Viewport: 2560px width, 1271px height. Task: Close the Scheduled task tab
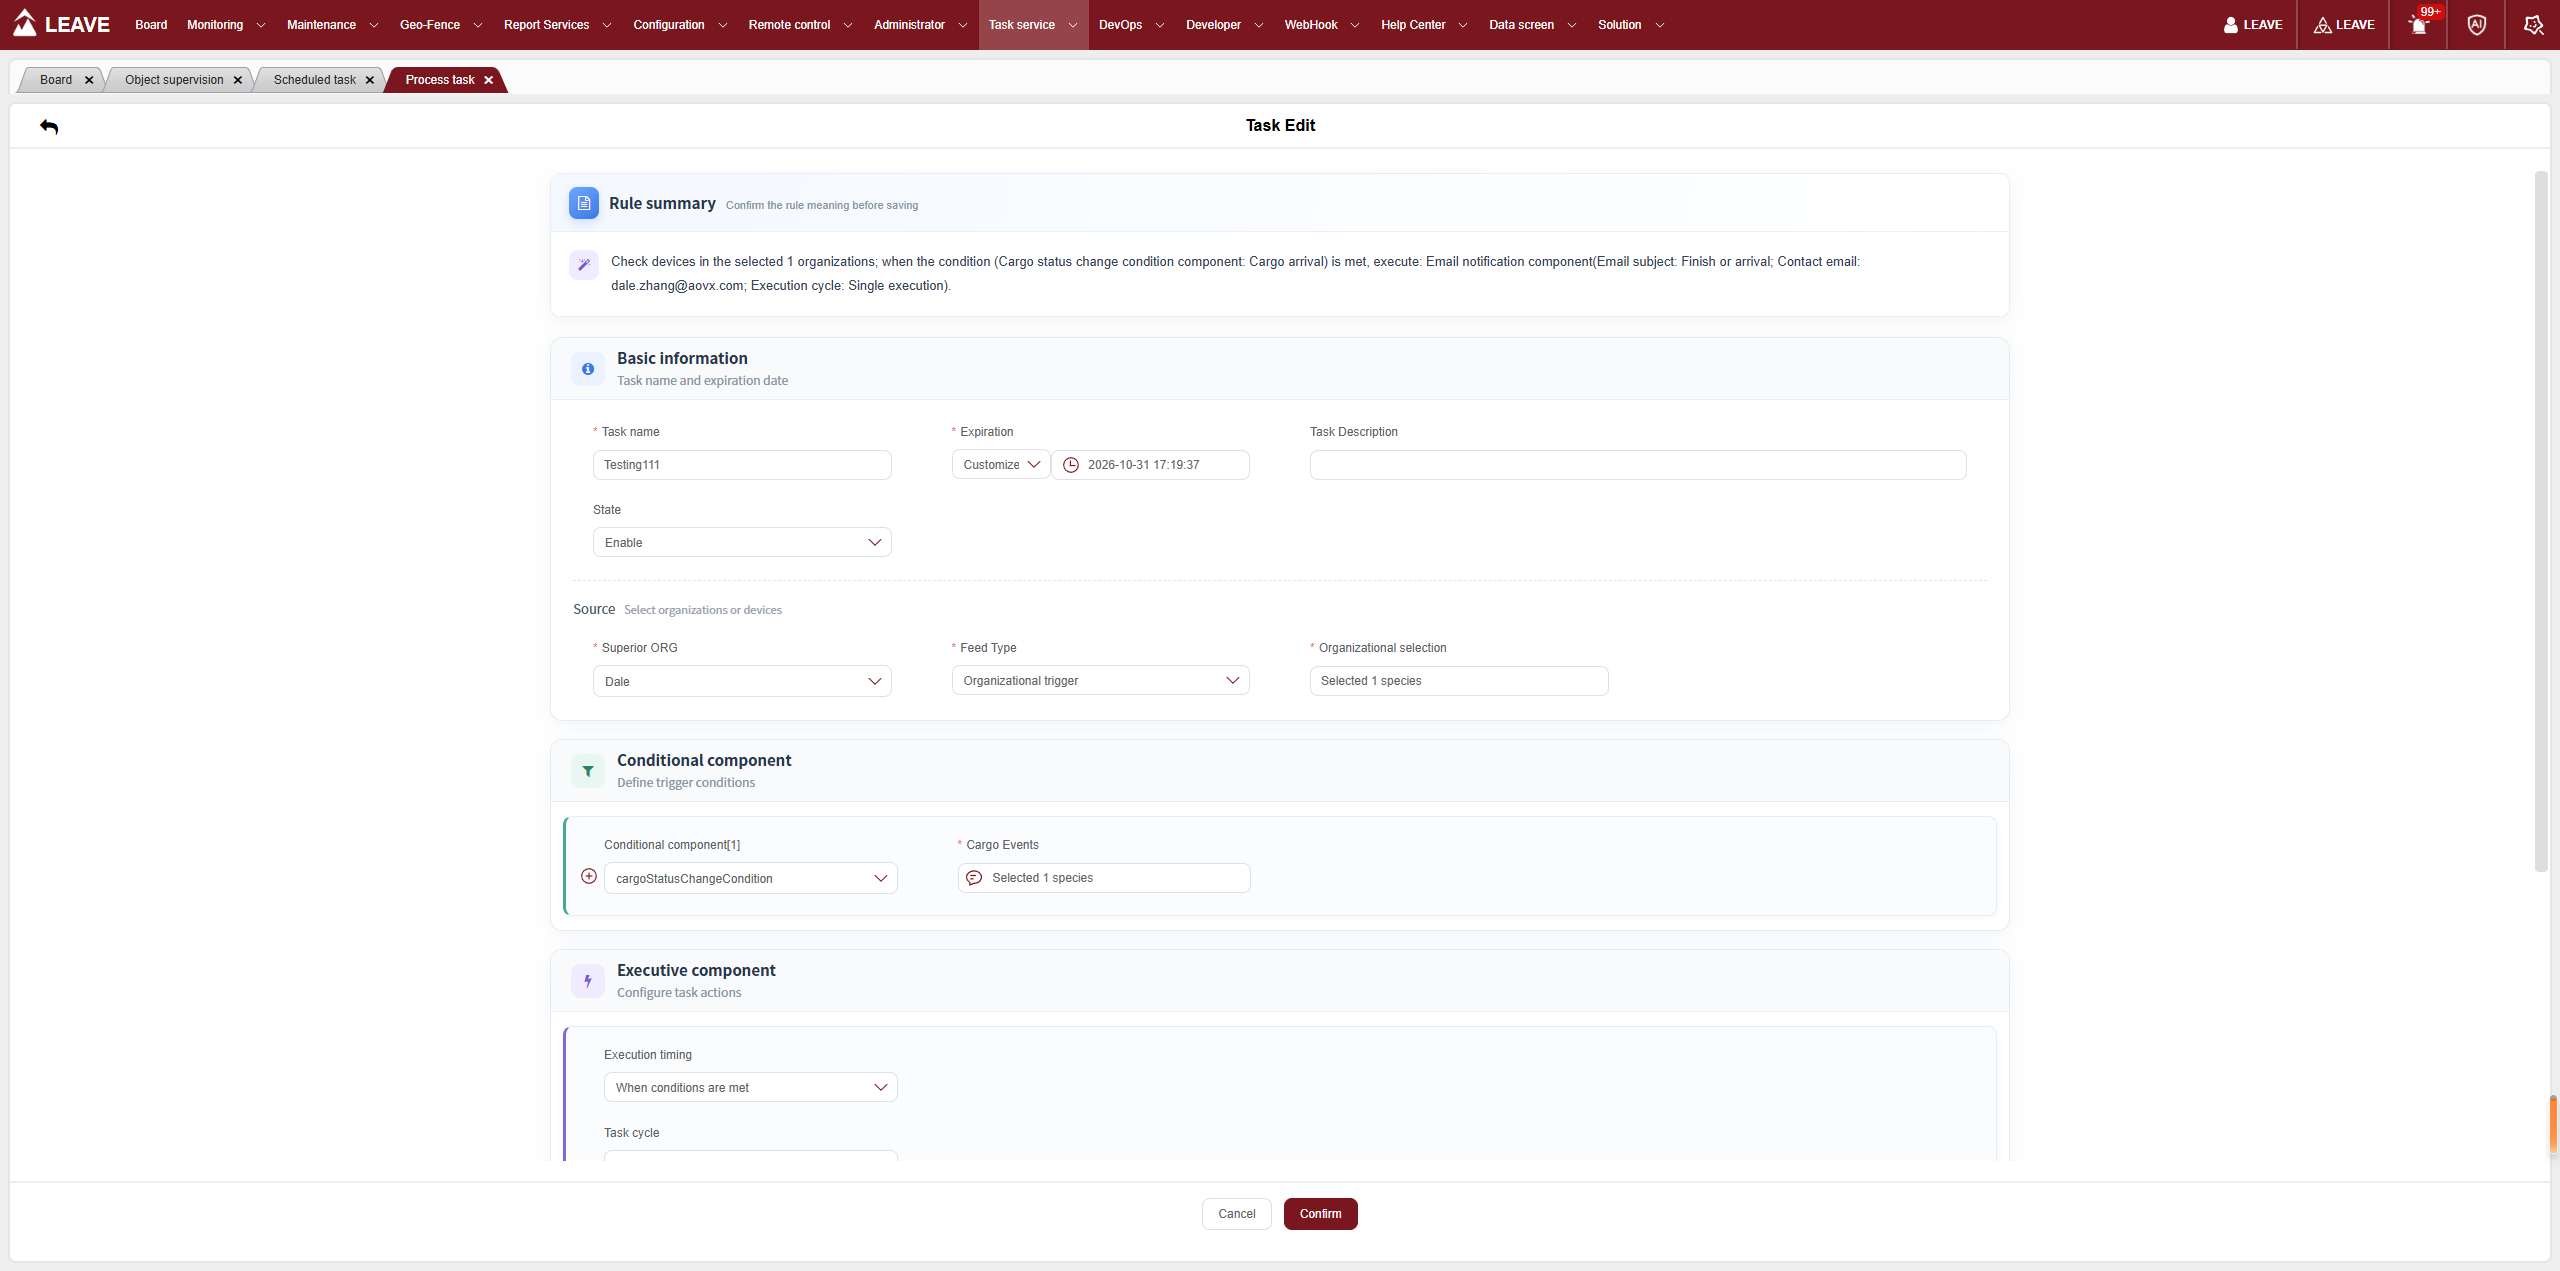pyautogui.click(x=370, y=80)
